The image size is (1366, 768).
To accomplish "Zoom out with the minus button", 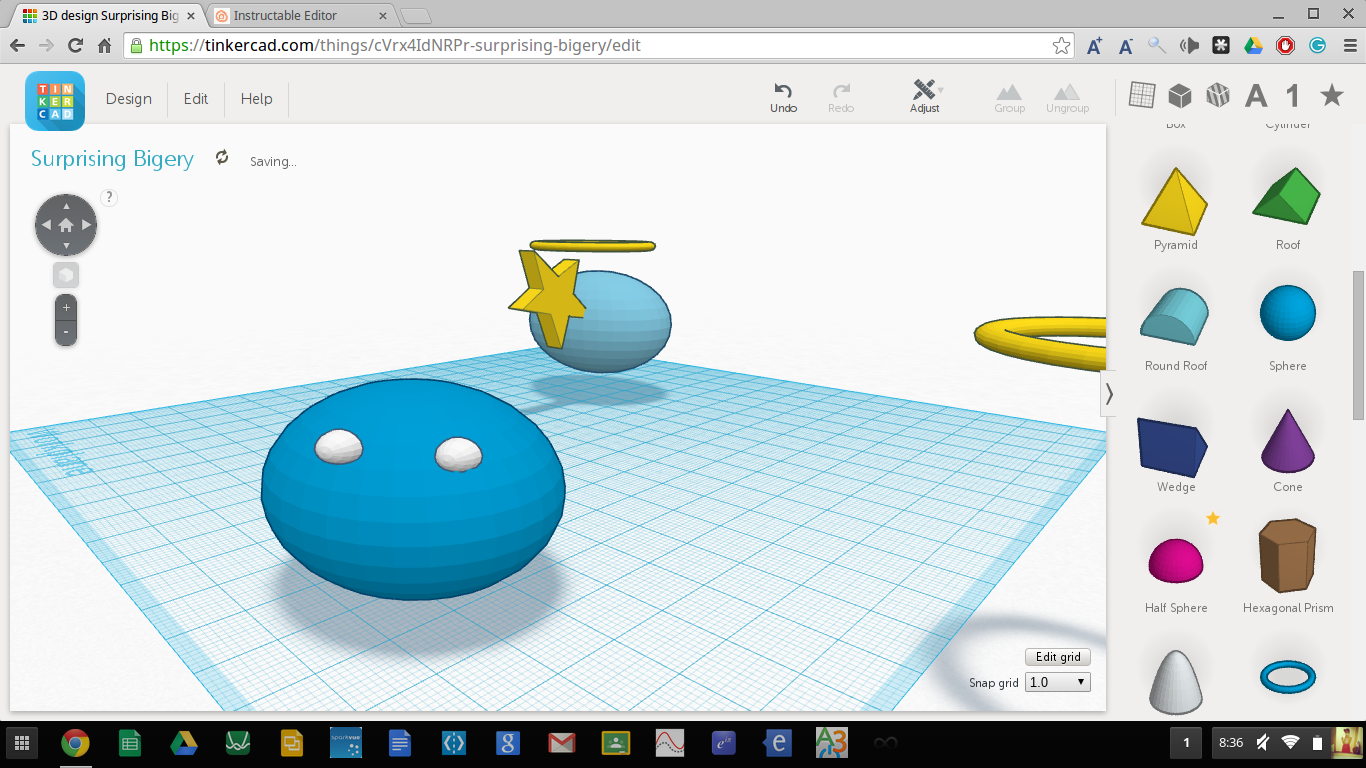I will 66,332.
